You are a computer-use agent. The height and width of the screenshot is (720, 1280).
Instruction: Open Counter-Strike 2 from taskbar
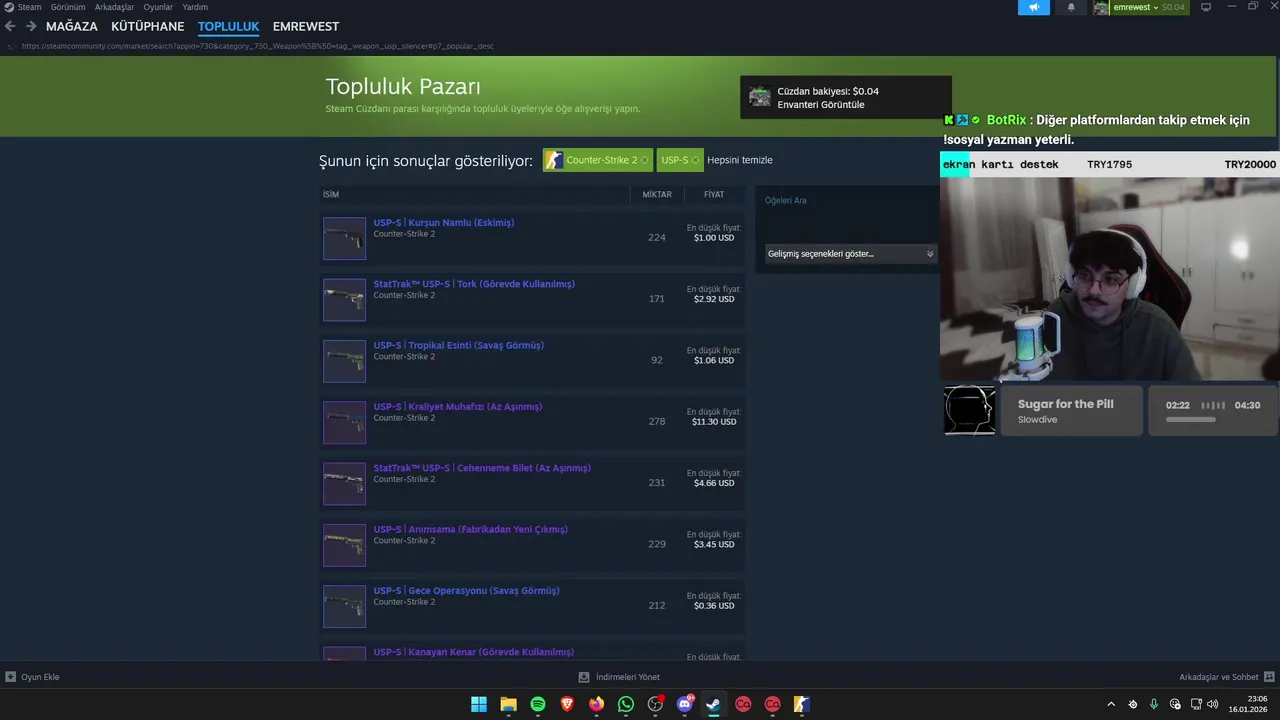(x=802, y=704)
